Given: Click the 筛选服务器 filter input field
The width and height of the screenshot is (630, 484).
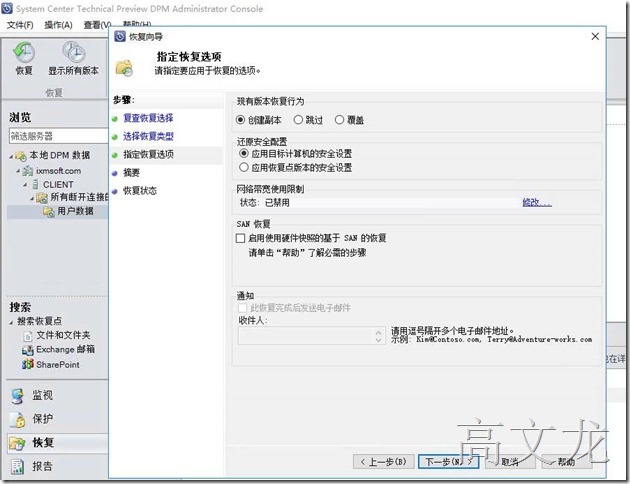Looking at the screenshot, I should (58, 136).
